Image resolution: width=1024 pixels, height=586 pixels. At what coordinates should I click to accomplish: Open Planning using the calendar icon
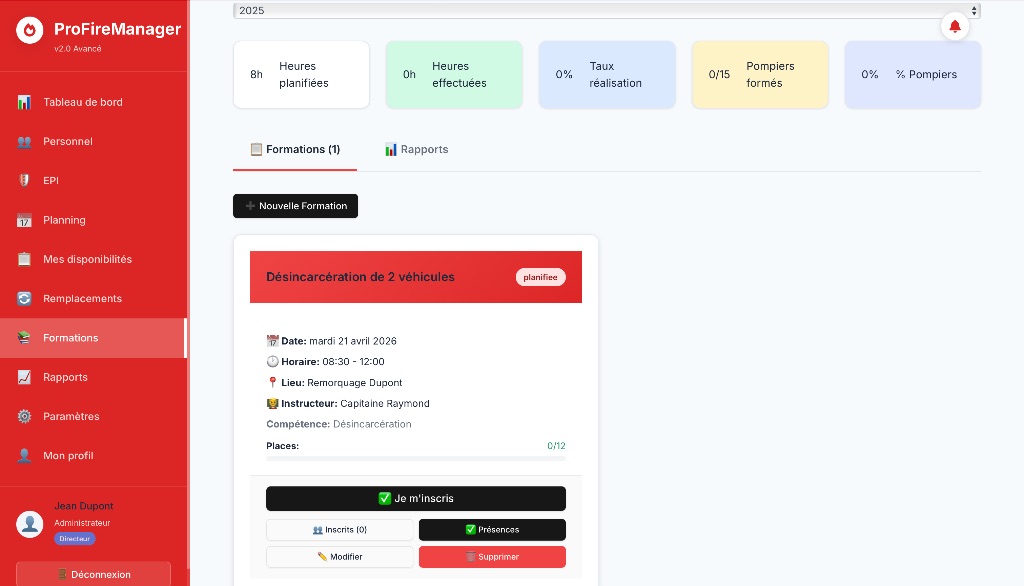click(24, 220)
